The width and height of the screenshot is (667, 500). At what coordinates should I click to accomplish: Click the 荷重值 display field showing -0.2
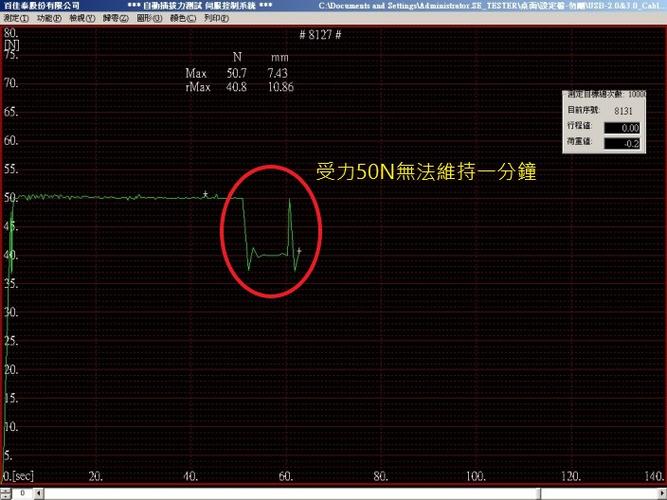621,143
